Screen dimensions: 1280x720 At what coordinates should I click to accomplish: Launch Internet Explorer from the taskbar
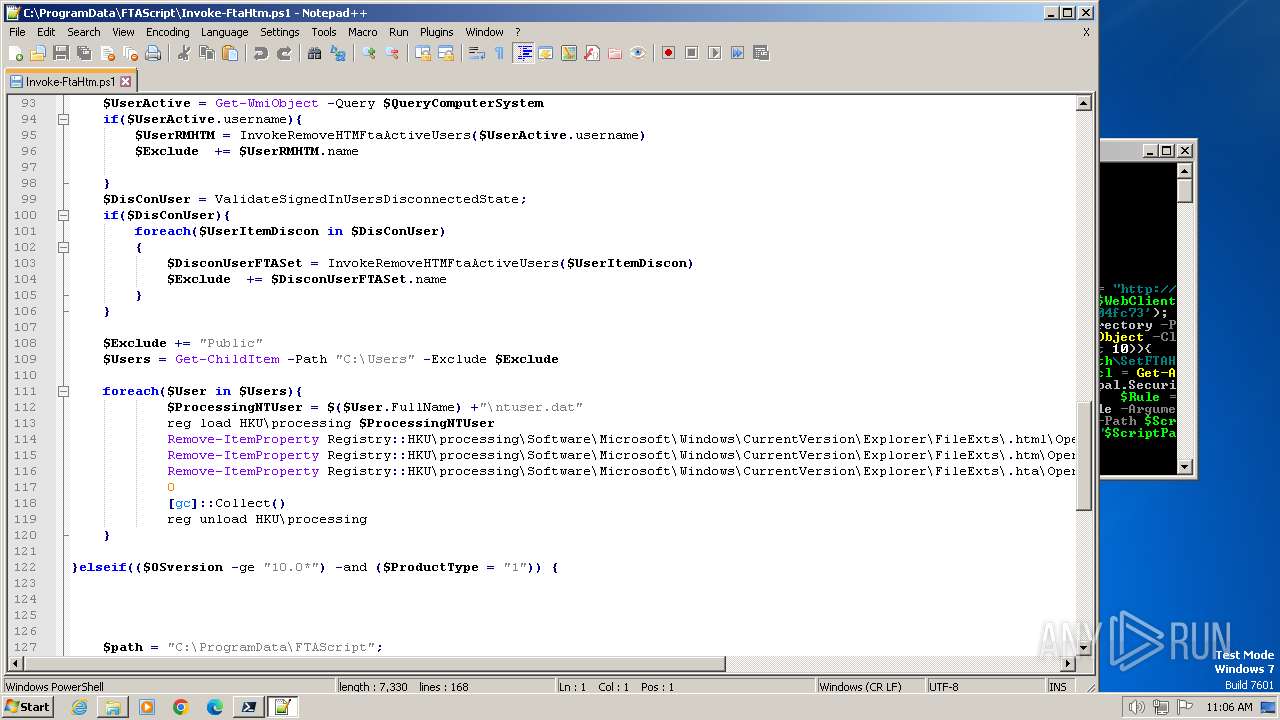(79, 707)
